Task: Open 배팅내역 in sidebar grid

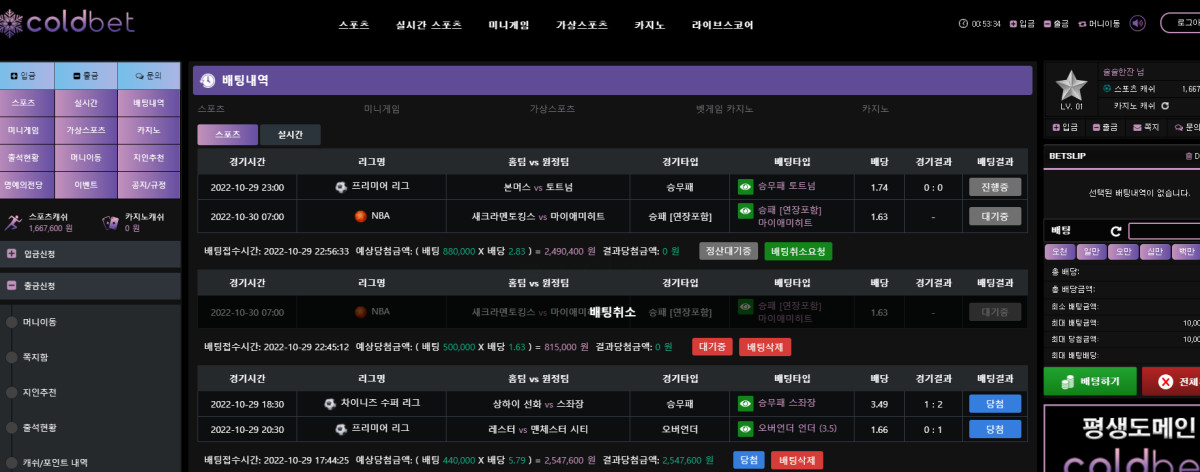Action: pyautogui.click(x=148, y=102)
